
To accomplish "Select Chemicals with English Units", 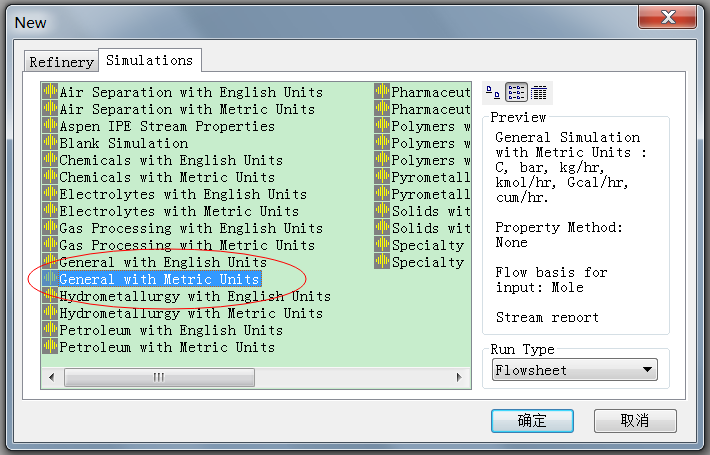I will pyautogui.click(x=171, y=160).
